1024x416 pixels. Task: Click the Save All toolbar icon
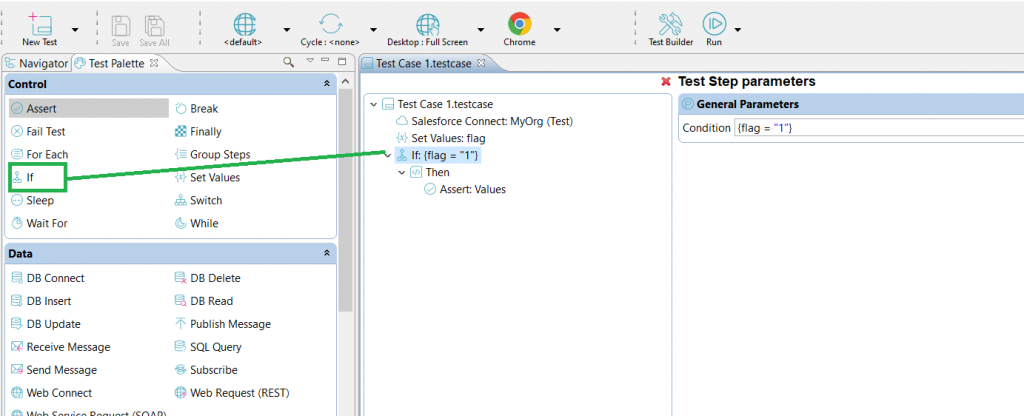coord(154,25)
